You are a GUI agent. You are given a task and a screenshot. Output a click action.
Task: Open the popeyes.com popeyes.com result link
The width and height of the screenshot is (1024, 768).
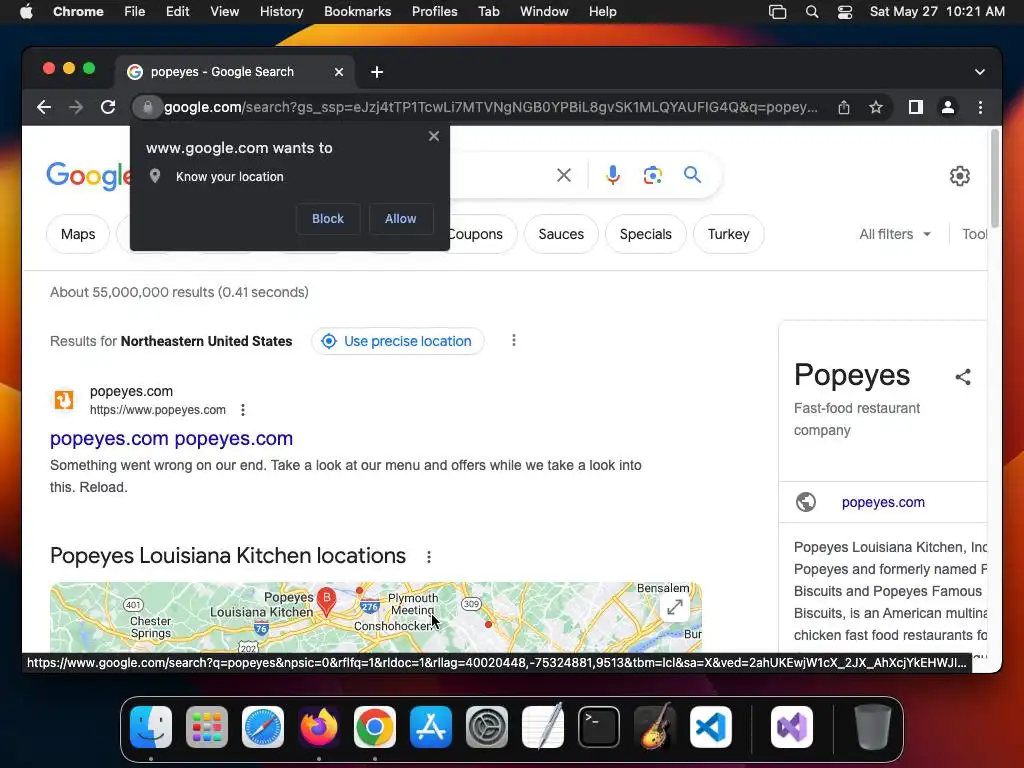pyautogui.click(x=171, y=438)
